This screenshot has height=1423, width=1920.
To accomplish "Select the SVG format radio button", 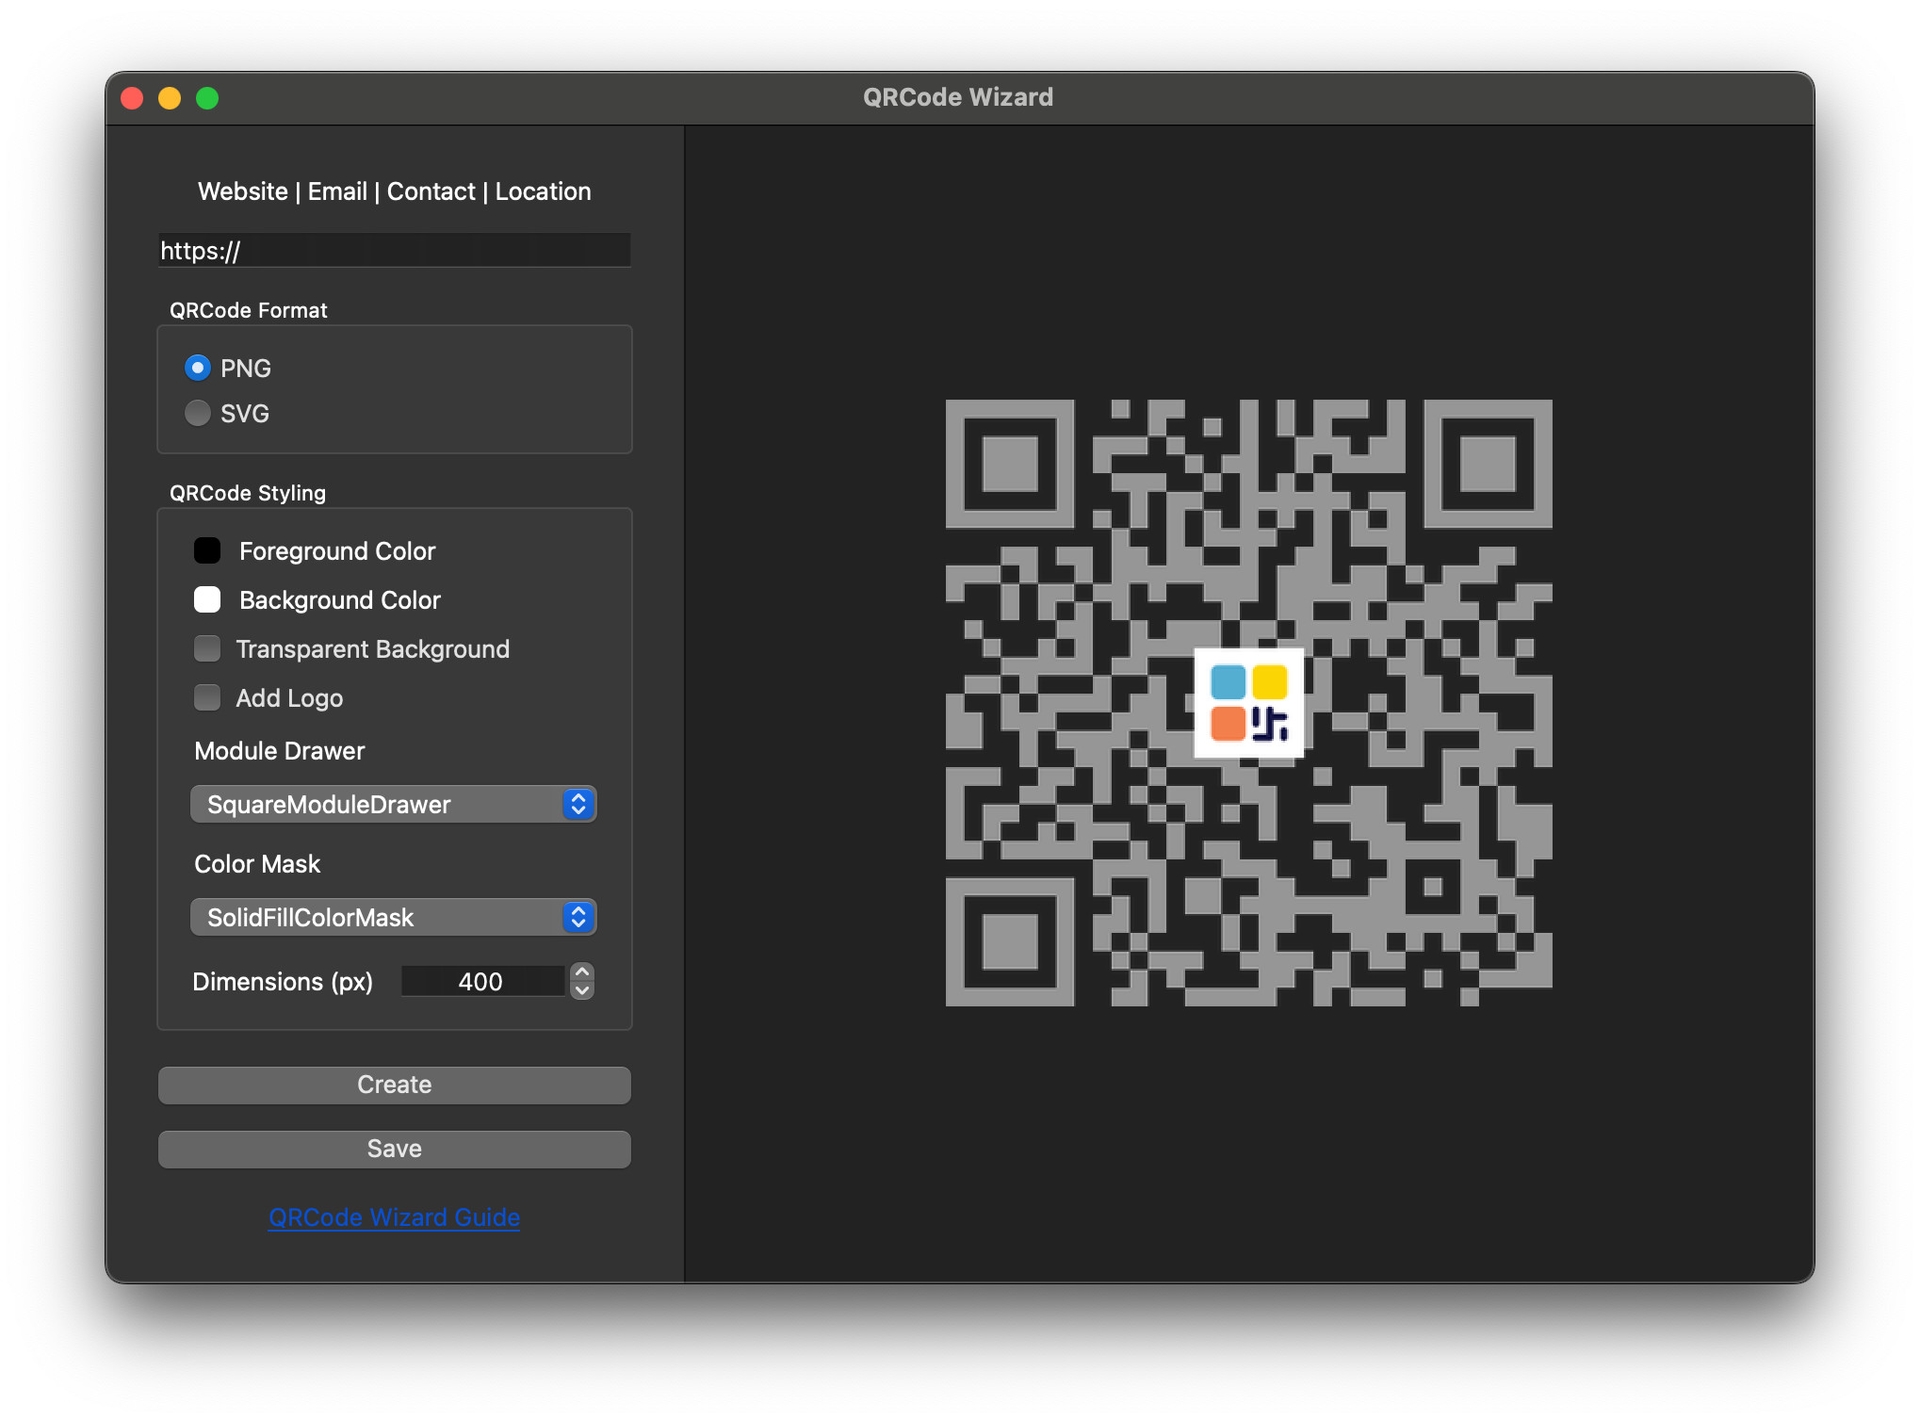I will click(198, 413).
